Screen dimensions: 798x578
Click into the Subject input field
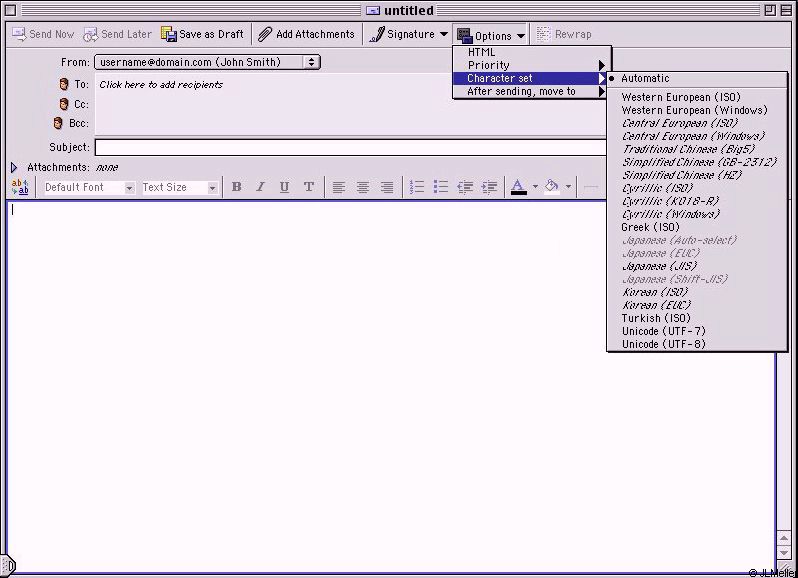click(x=350, y=147)
